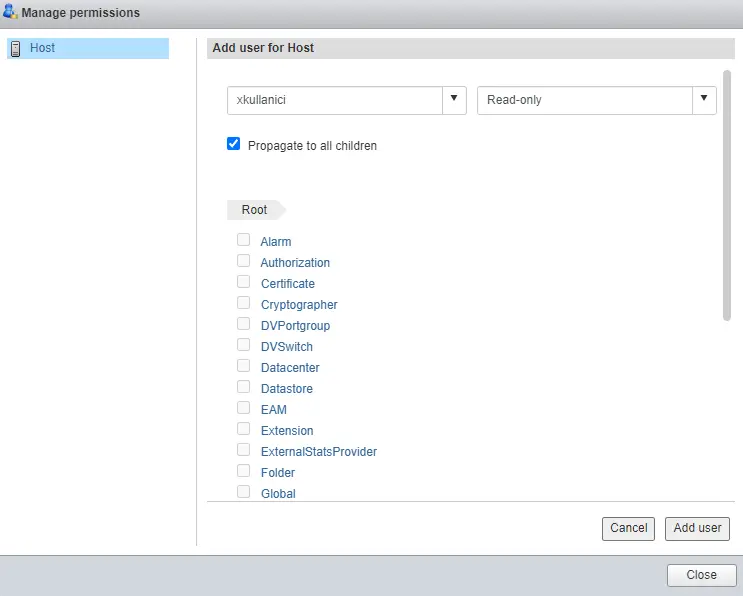Expand the Authorization privilege group
The height and width of the screenshot is (596, 743).
[295, 263]
